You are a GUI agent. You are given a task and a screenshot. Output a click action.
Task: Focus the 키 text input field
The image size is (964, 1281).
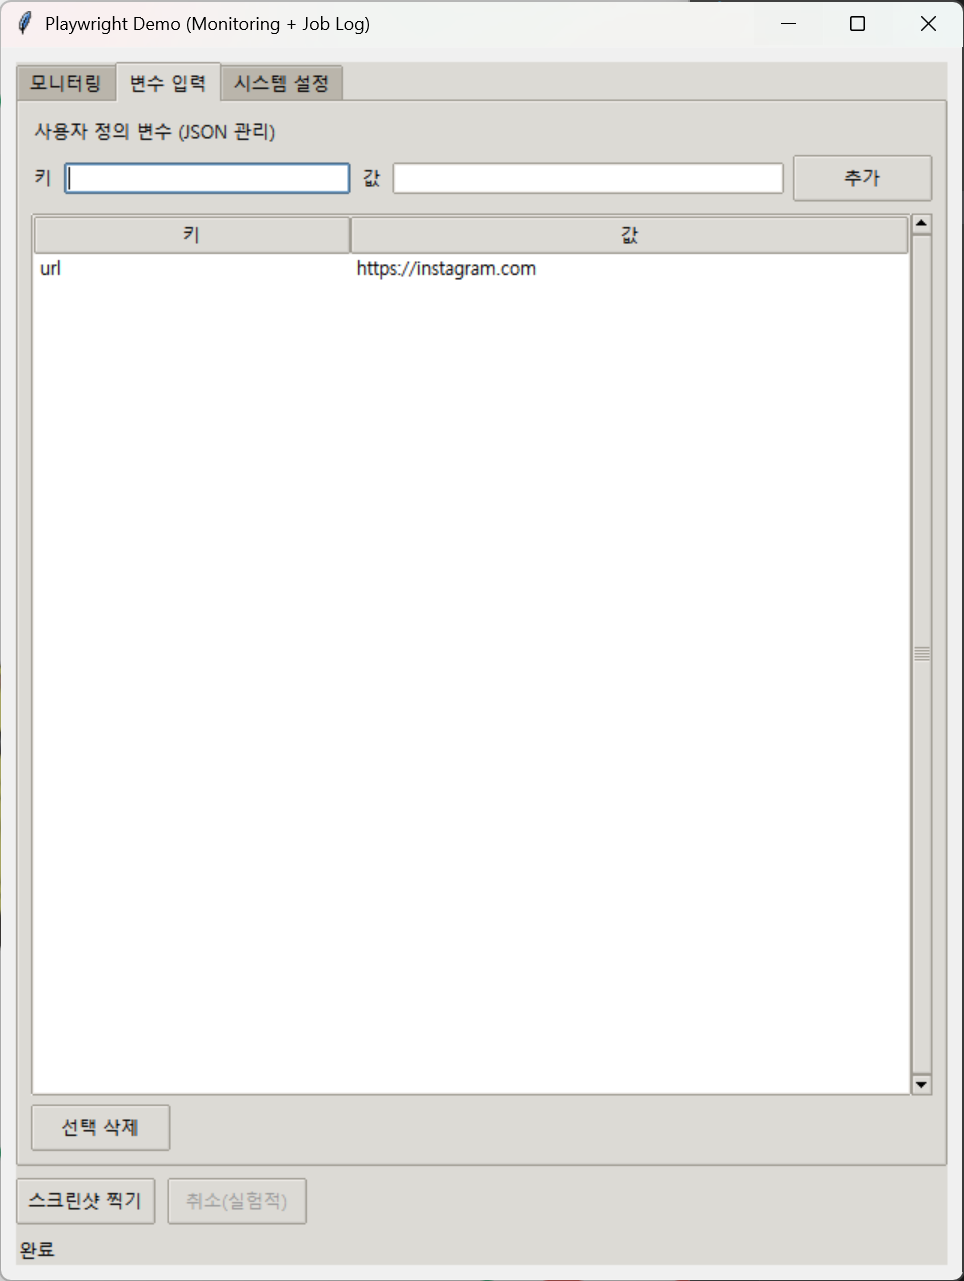click(207, 178)
